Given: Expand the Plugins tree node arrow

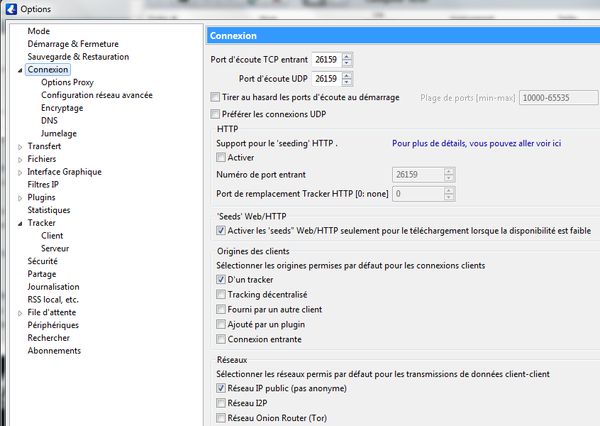Looking at the screenshot, I should (20, 198).
